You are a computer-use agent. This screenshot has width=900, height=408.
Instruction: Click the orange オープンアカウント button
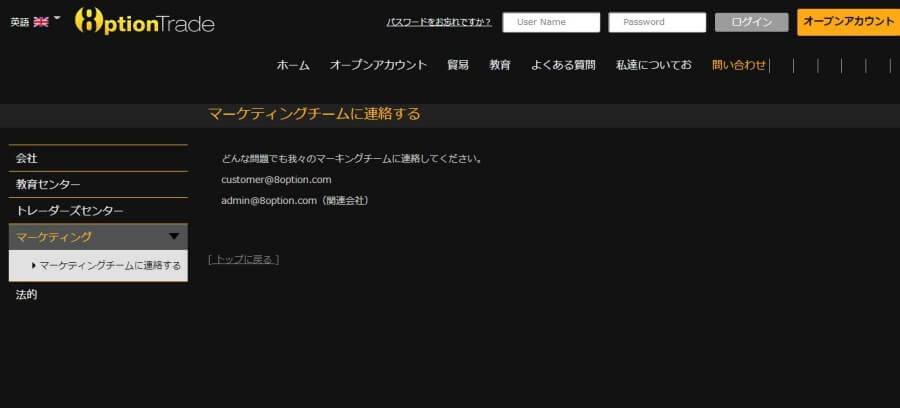pyautogui.click(x=848, y=22)
